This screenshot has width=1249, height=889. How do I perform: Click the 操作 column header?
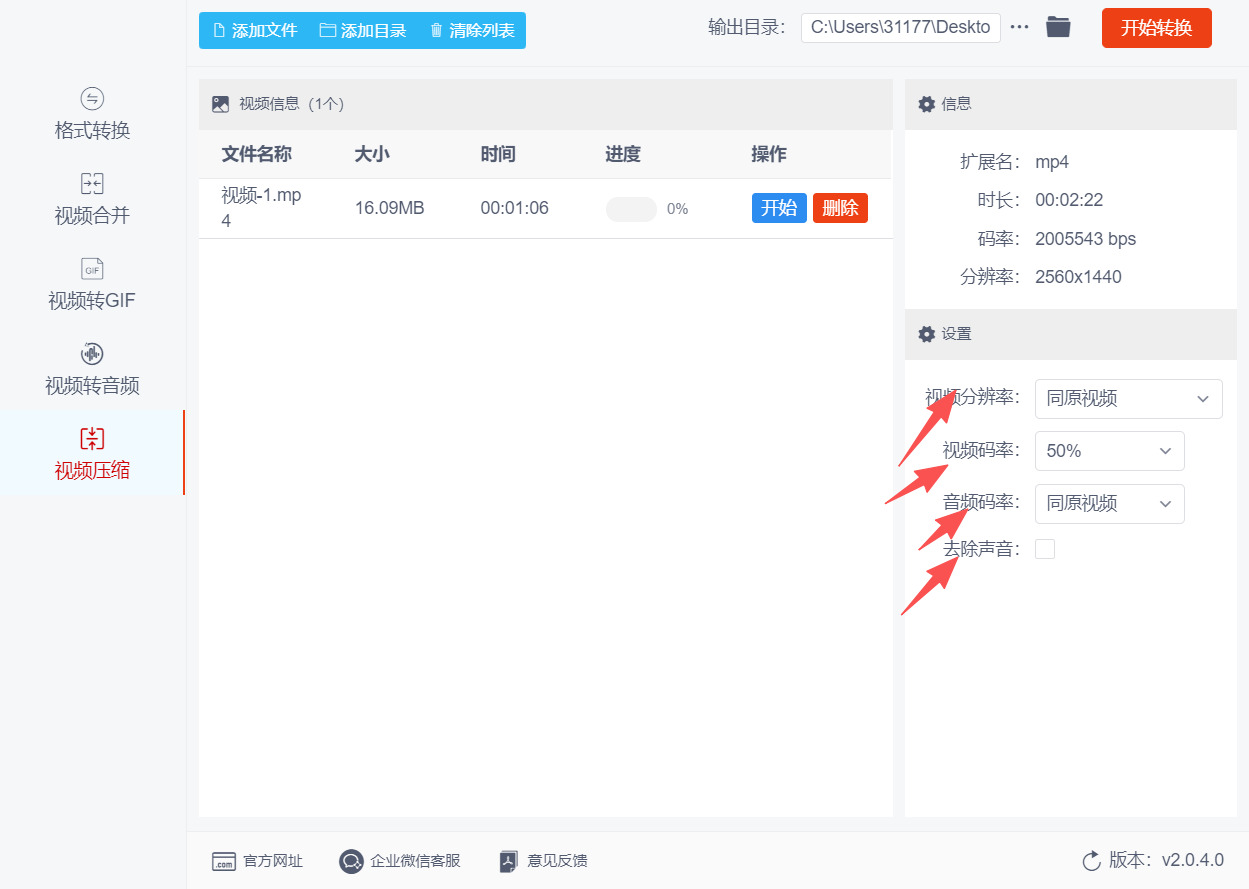tap(769, 154)
